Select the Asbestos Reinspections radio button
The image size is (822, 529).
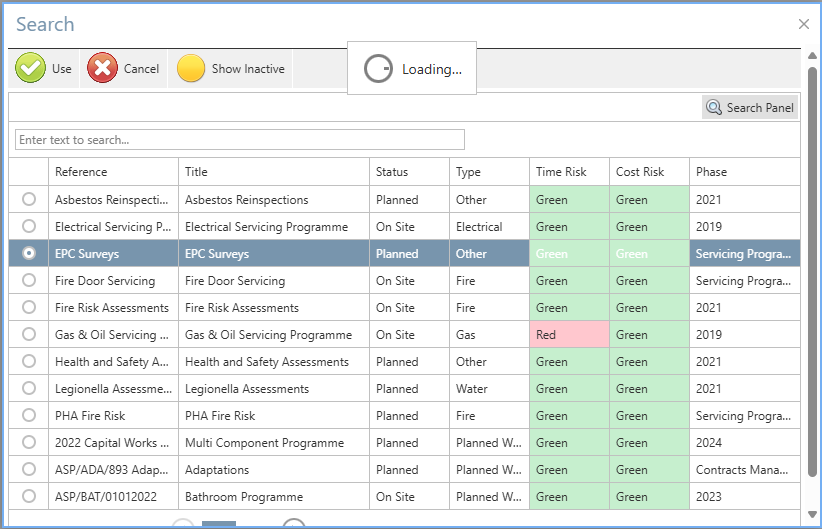pyautogui.click(x=29, y=200)
